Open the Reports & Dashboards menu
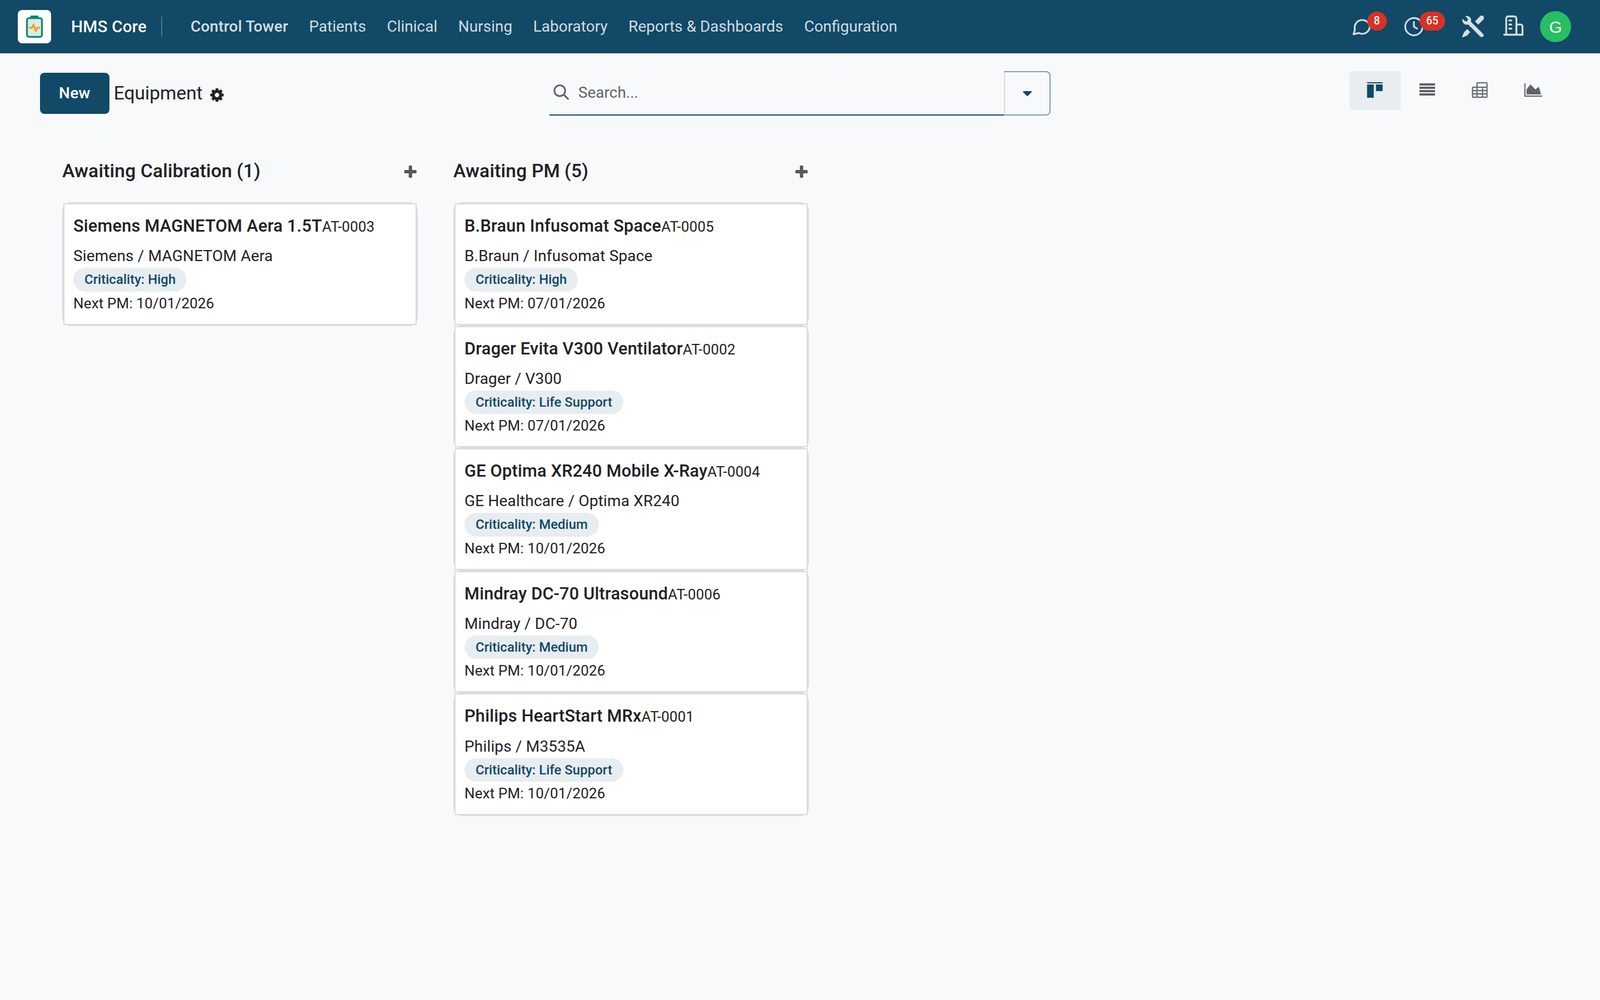 click(x=705, y=27)
